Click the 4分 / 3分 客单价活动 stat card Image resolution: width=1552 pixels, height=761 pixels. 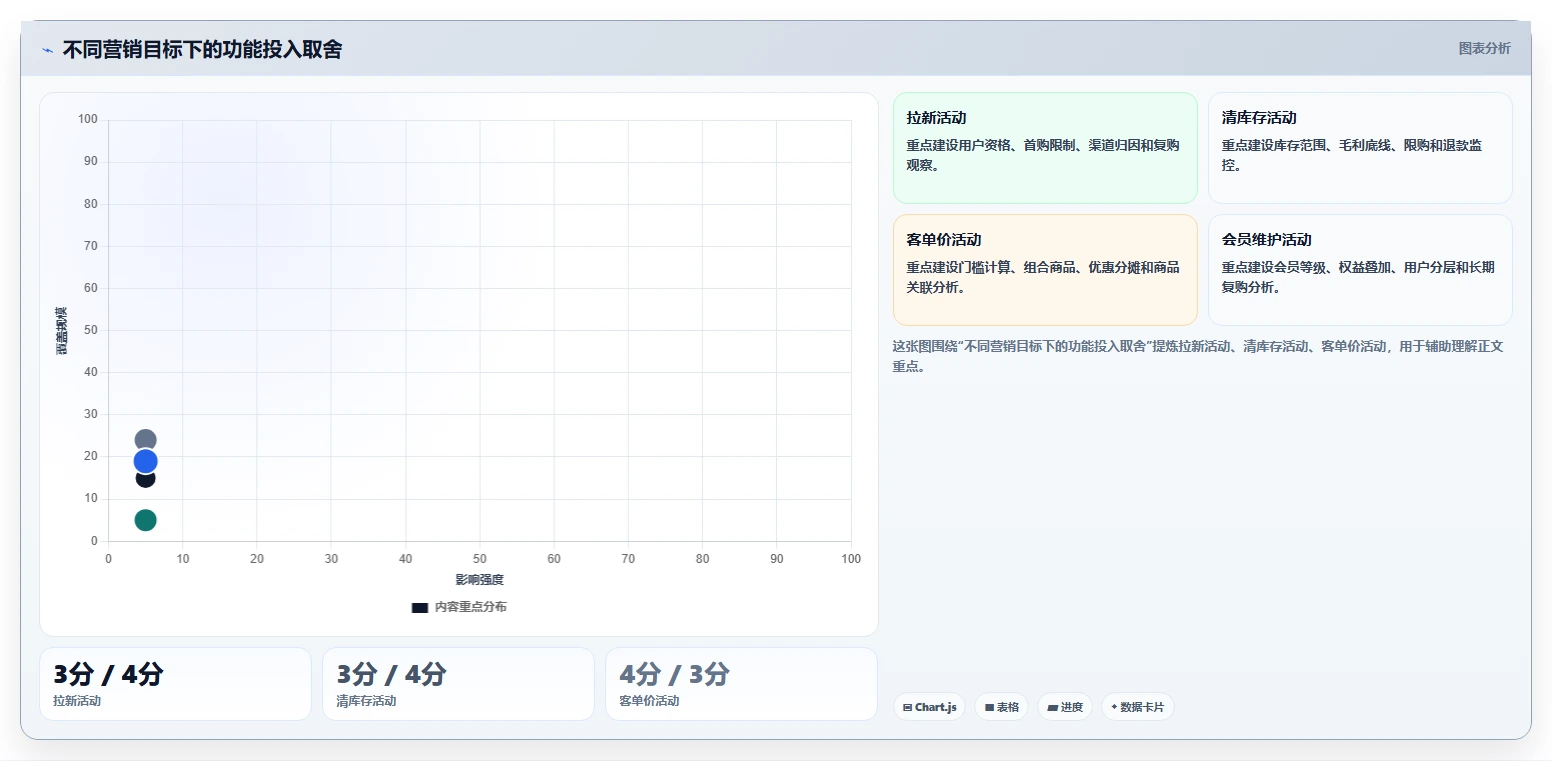coord(741,684)
